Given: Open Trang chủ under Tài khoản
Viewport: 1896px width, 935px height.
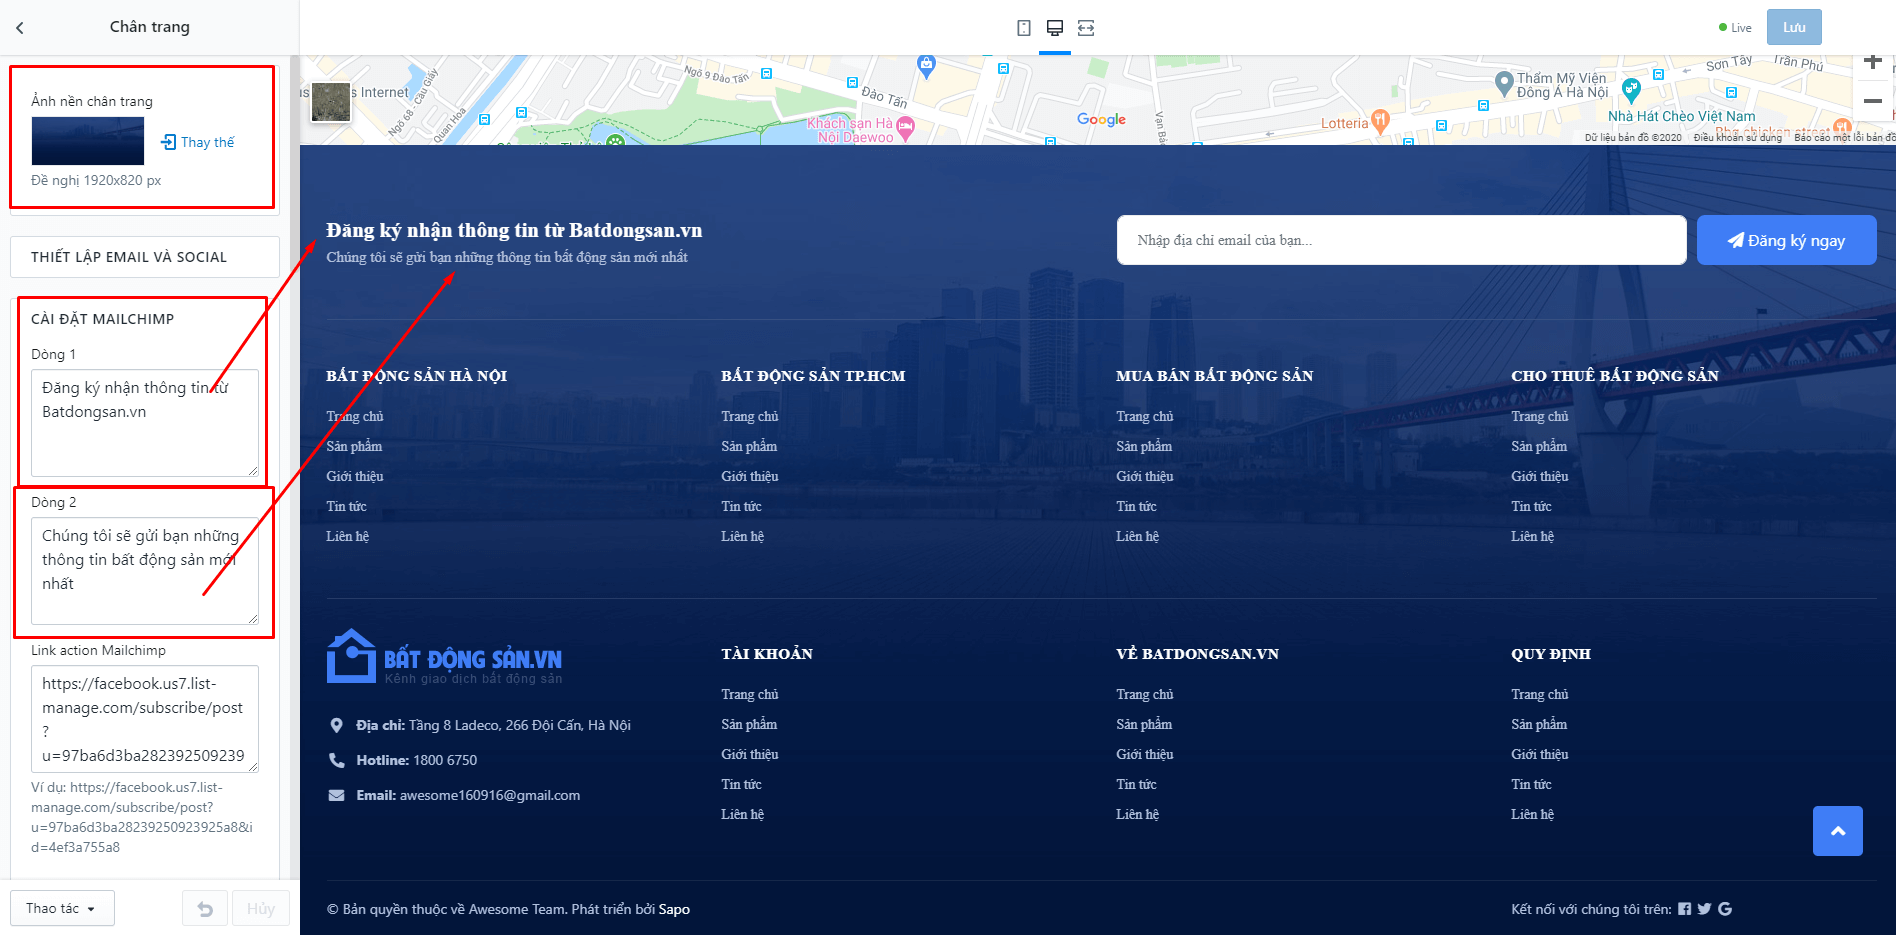Looking at the screenshot, I should click(x=750, y=694).
